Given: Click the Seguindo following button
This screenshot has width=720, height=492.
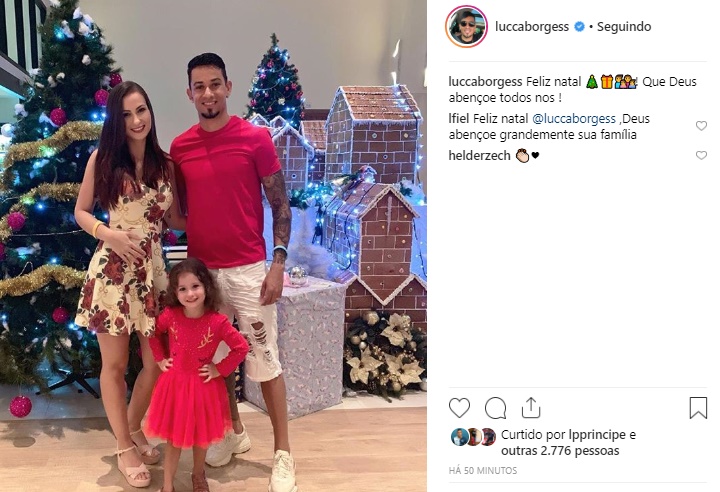Looking at the screenshot, I should tap(624, 27).
